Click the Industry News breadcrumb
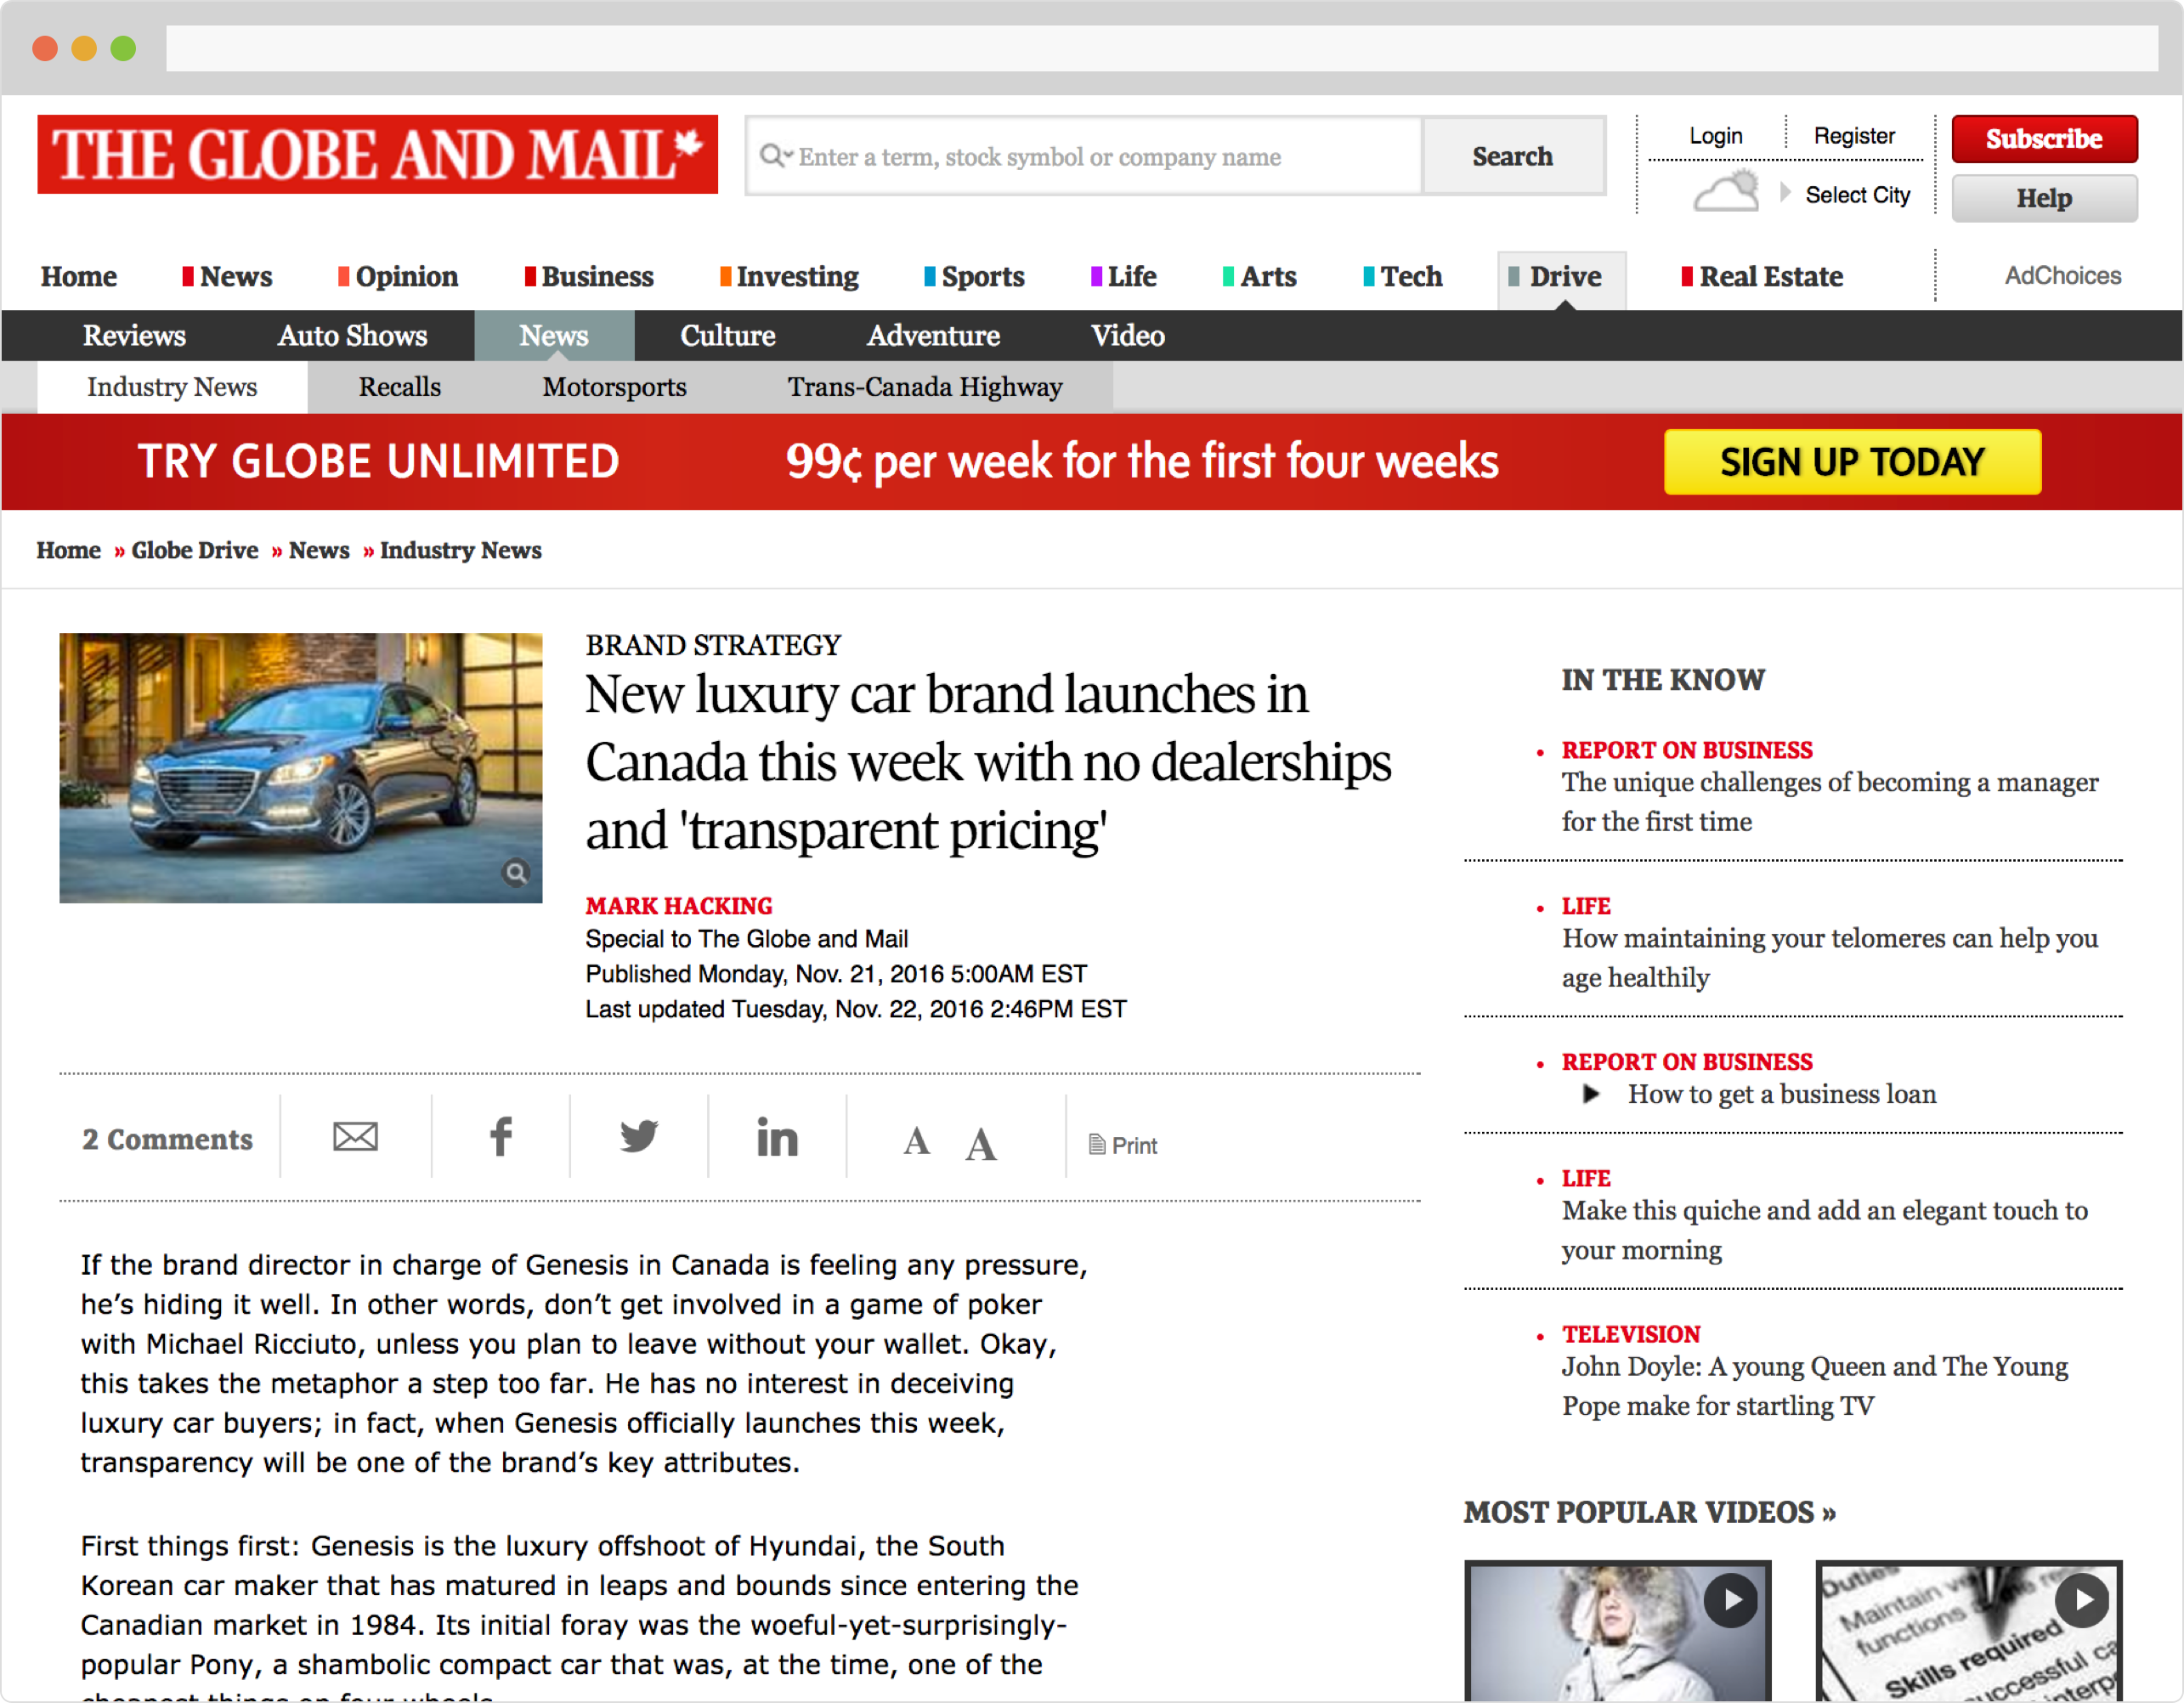This screenshot has height=1703, width=2184. (460, 551)
